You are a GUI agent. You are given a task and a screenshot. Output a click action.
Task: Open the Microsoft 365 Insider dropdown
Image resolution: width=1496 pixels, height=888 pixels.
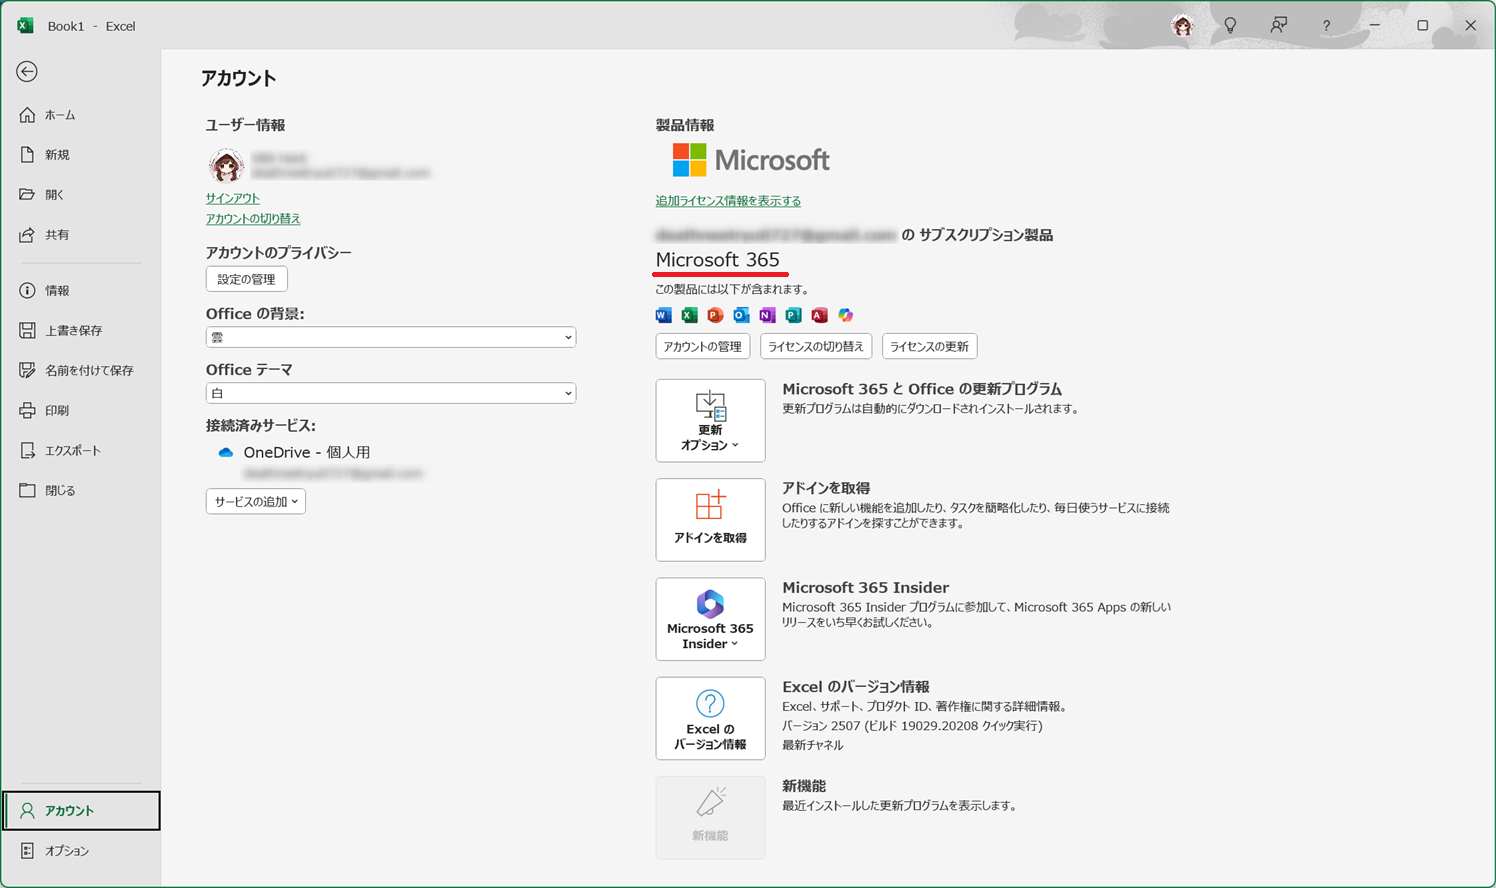(x=711, y=619)
